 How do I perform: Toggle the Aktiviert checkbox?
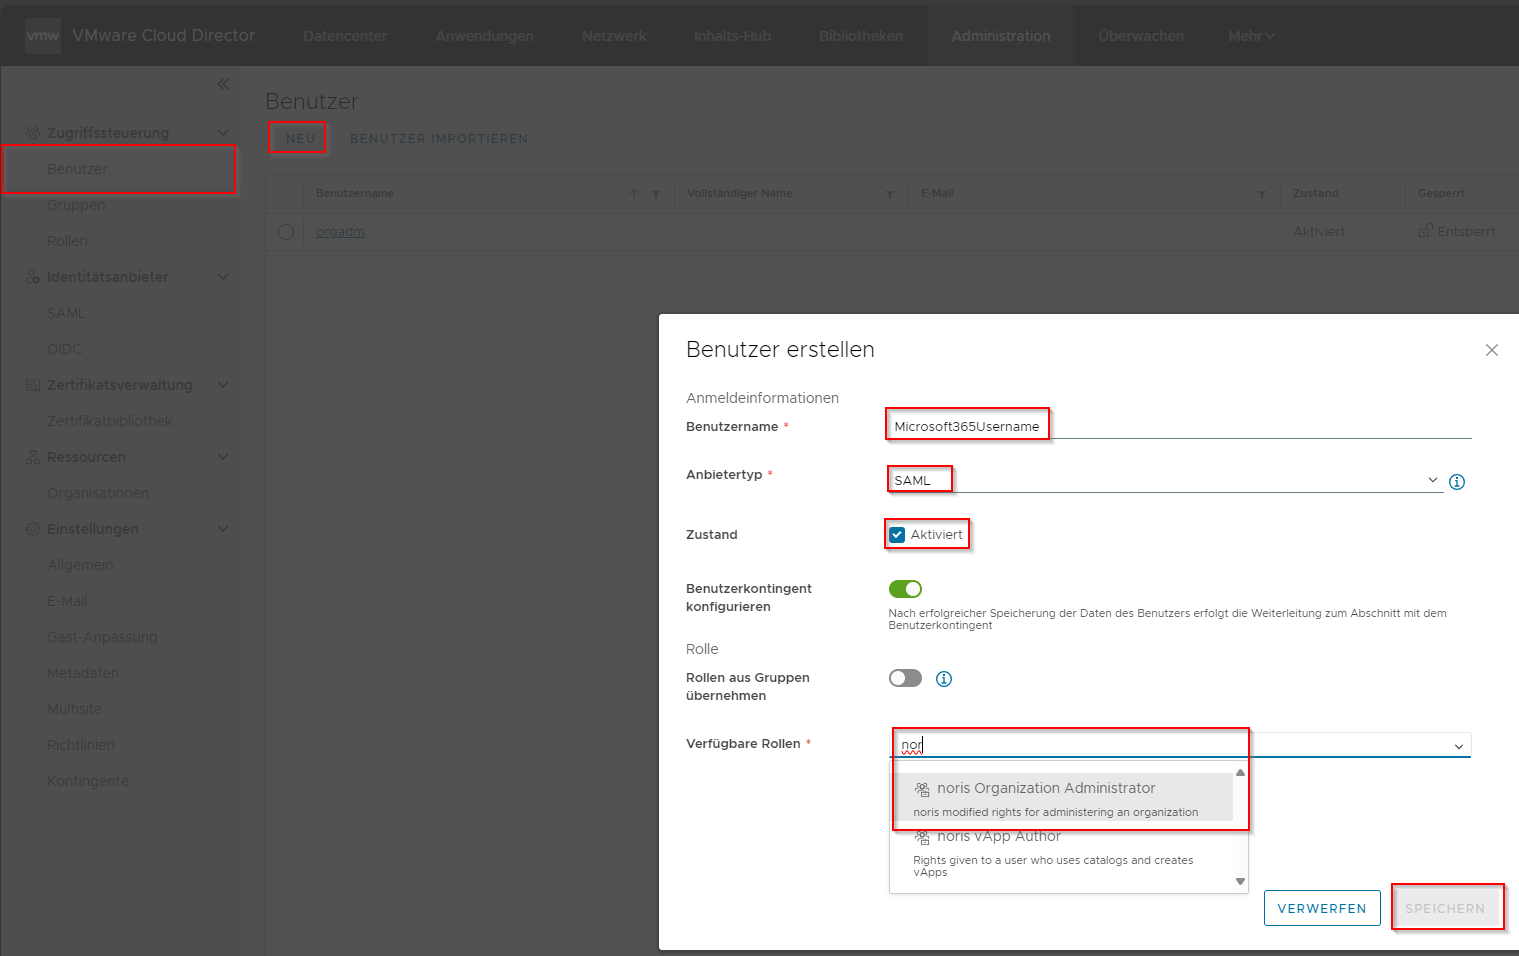pos(897,535)
